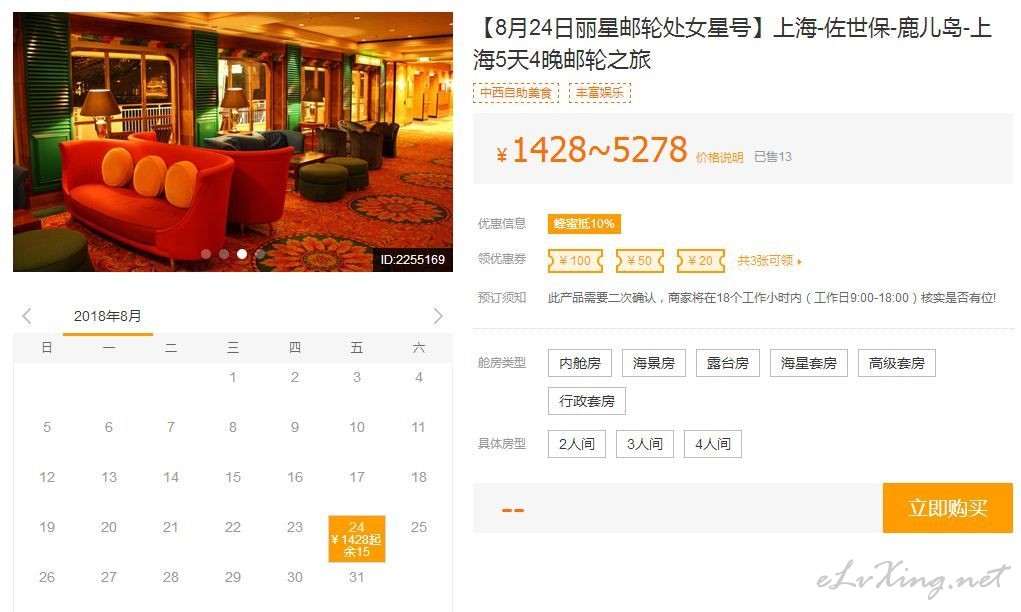Claim the ¥20 coupon ticket
The image size is (1021, 612).
tap(701, 261)
